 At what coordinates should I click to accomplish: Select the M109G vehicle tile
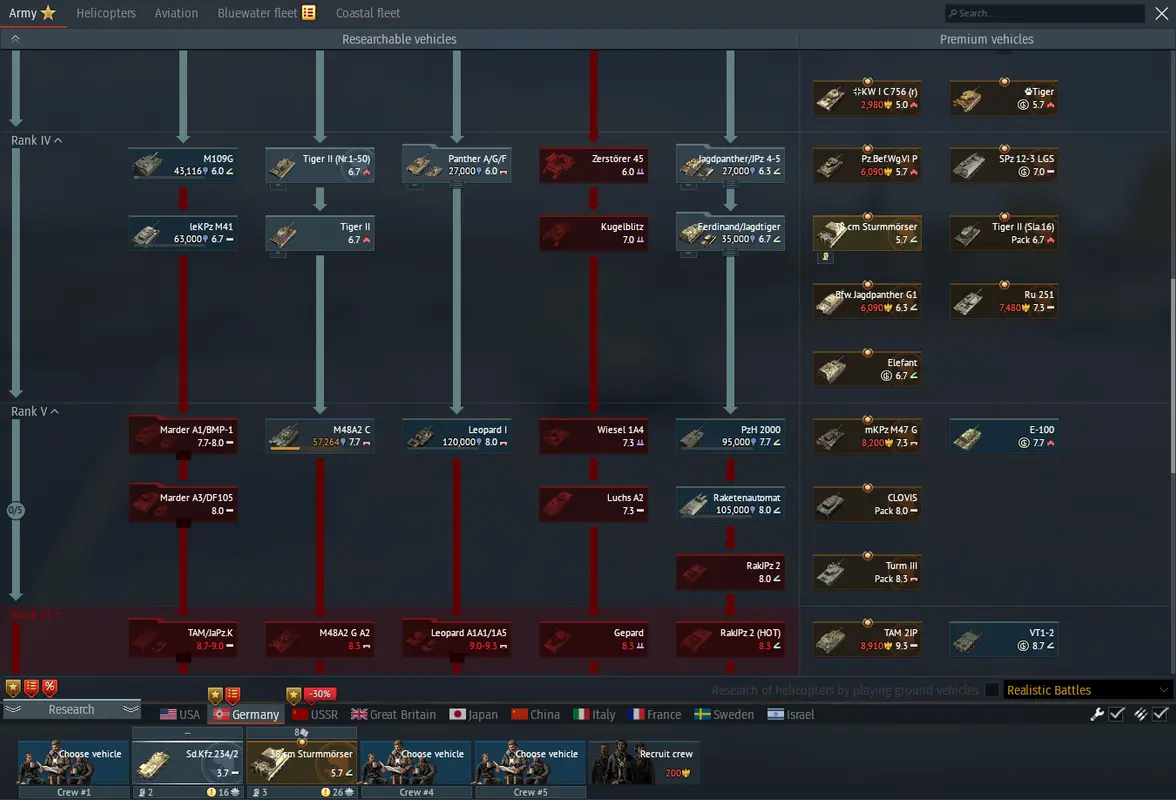(183, 165)
